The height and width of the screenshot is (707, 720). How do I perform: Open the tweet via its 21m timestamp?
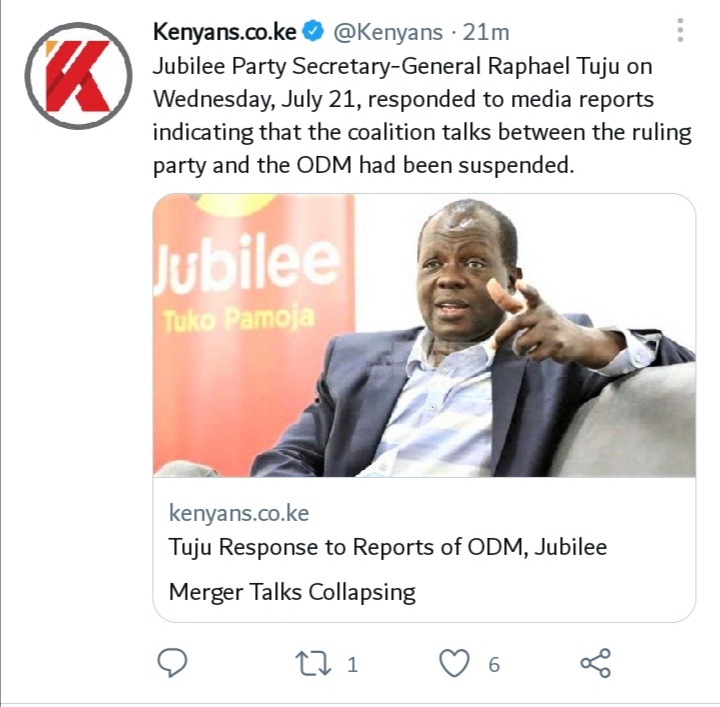[486, 32]
